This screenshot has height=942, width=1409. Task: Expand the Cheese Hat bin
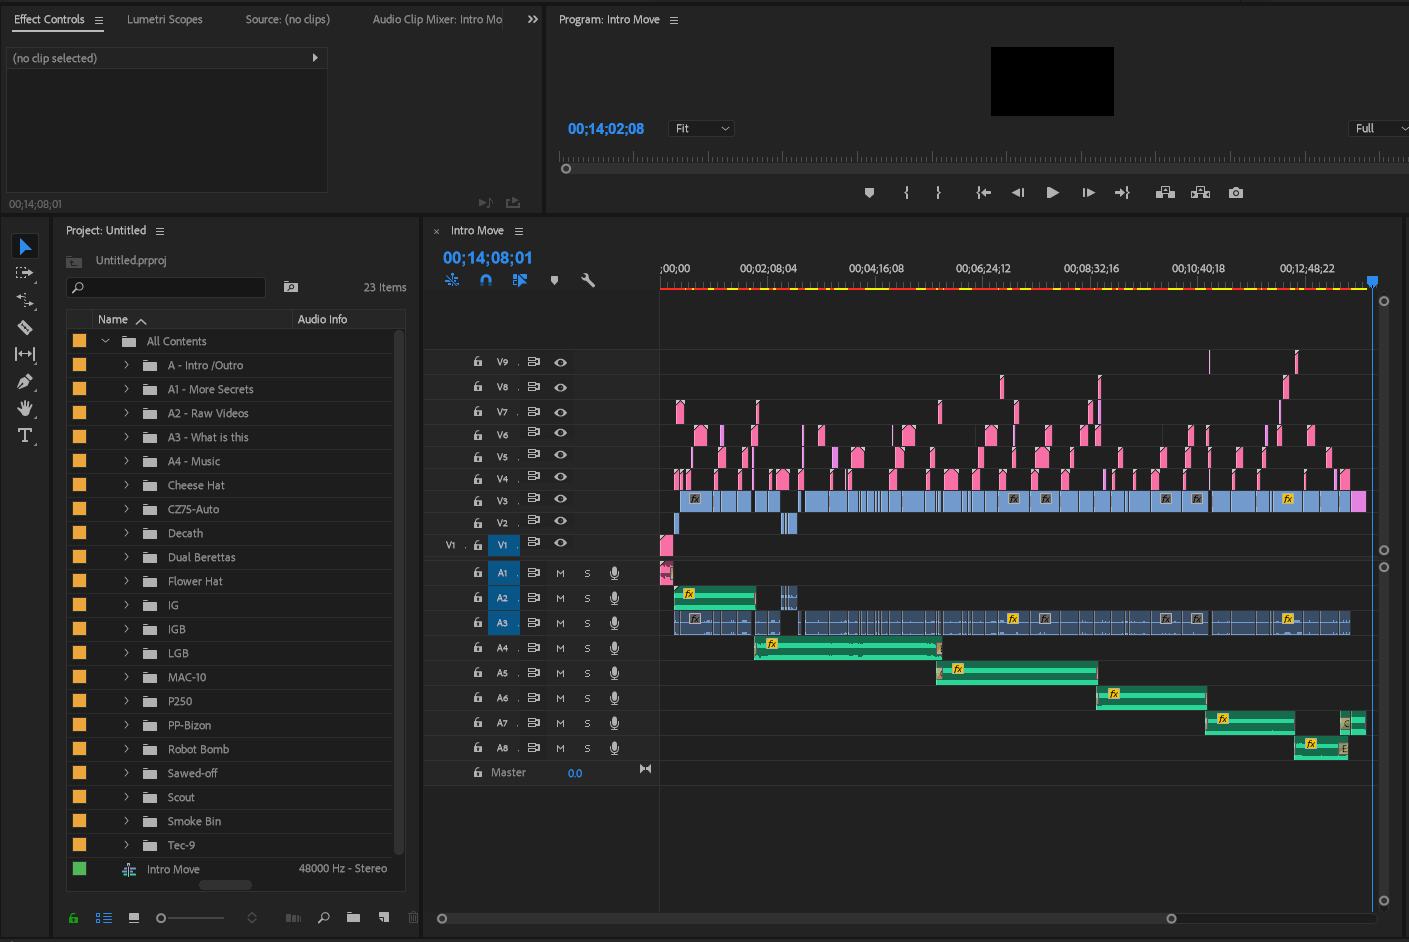tap(126, 485)
